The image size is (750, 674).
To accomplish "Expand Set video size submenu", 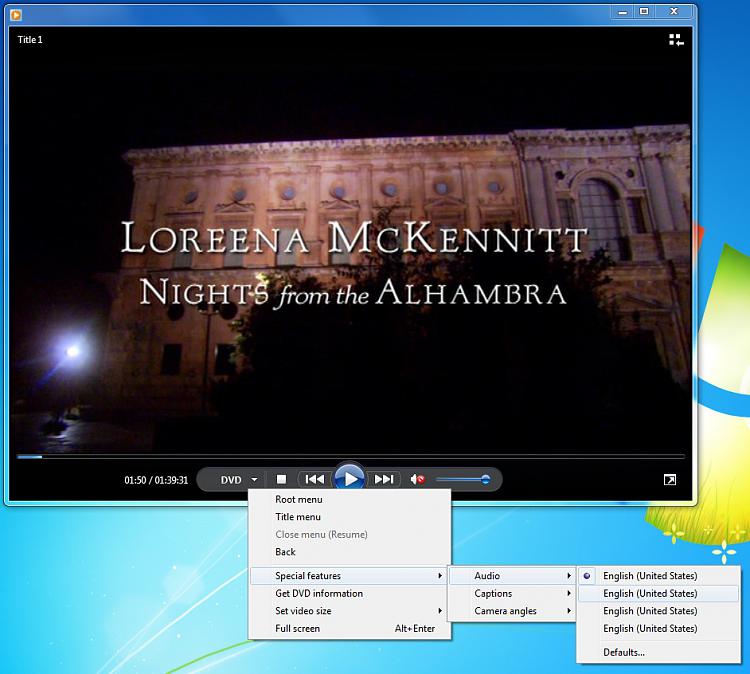I will [x=350, y=611].
